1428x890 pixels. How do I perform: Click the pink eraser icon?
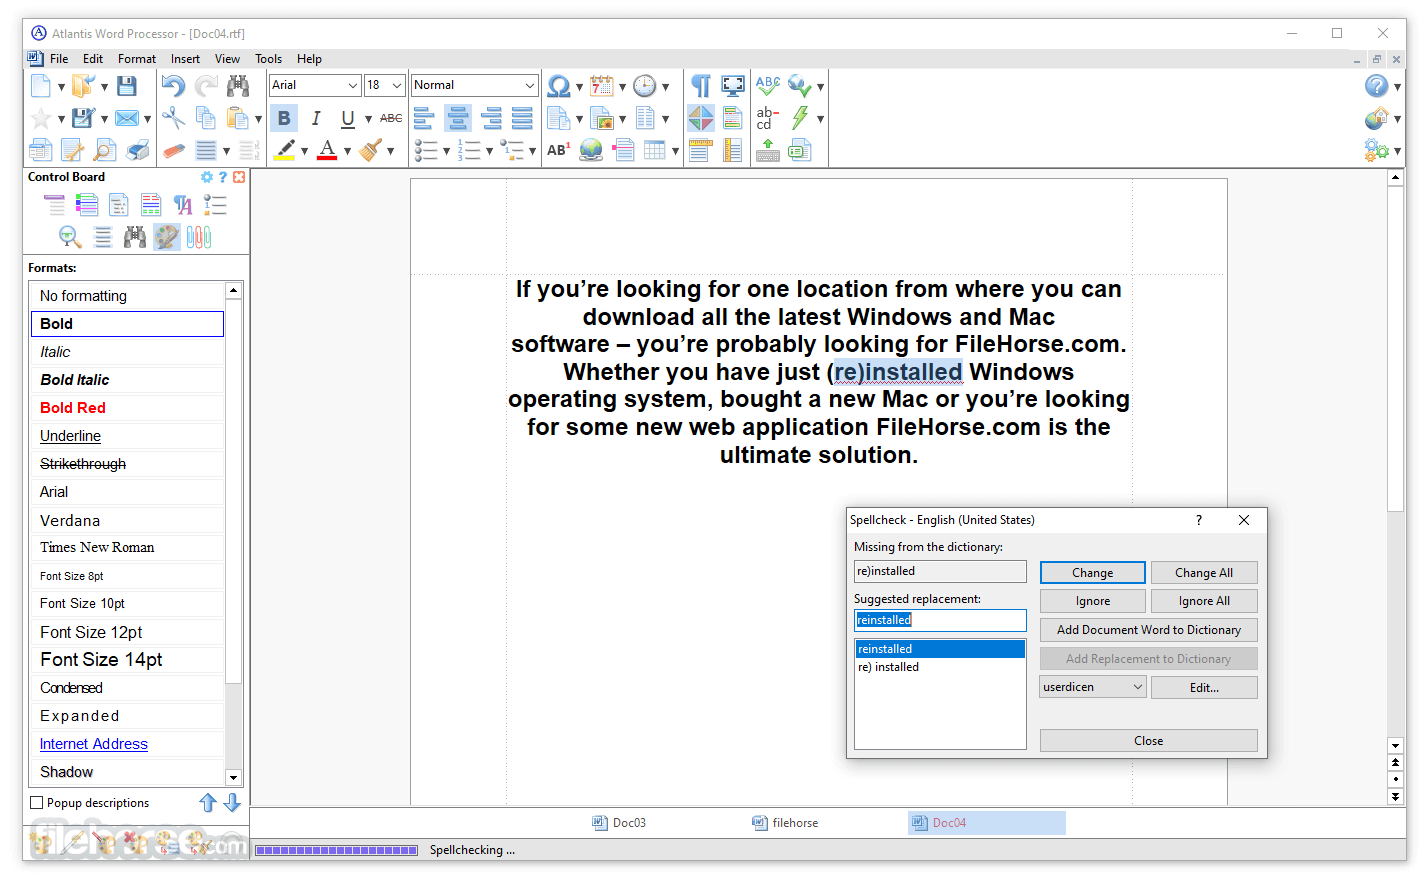[x=173, y=150]
